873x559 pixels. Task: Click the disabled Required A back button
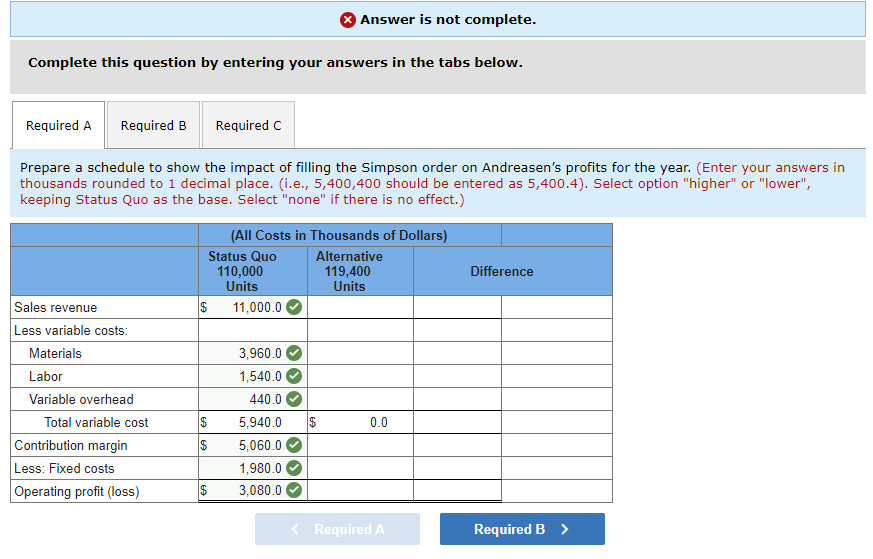[337, 529]
